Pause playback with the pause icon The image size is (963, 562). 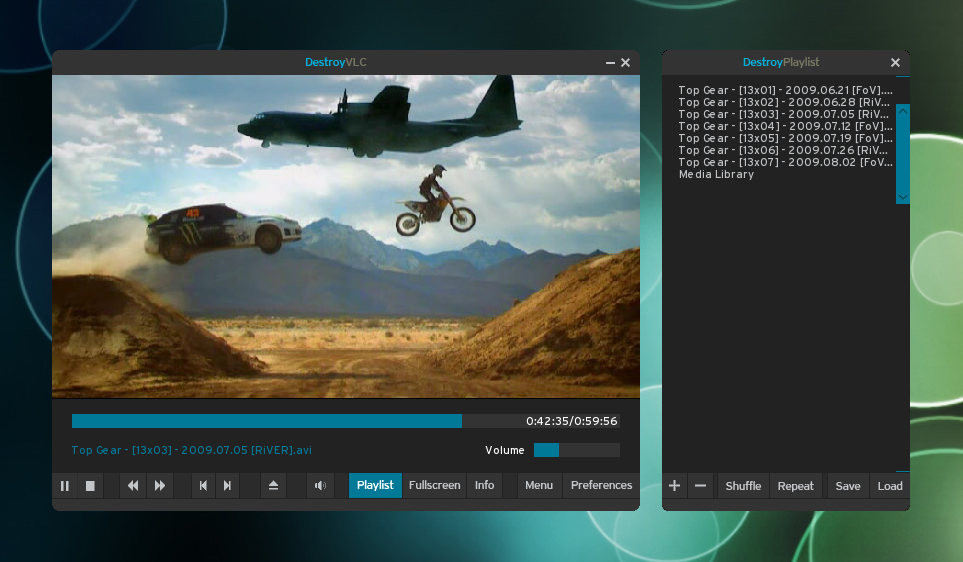click(x=64, y=486)
